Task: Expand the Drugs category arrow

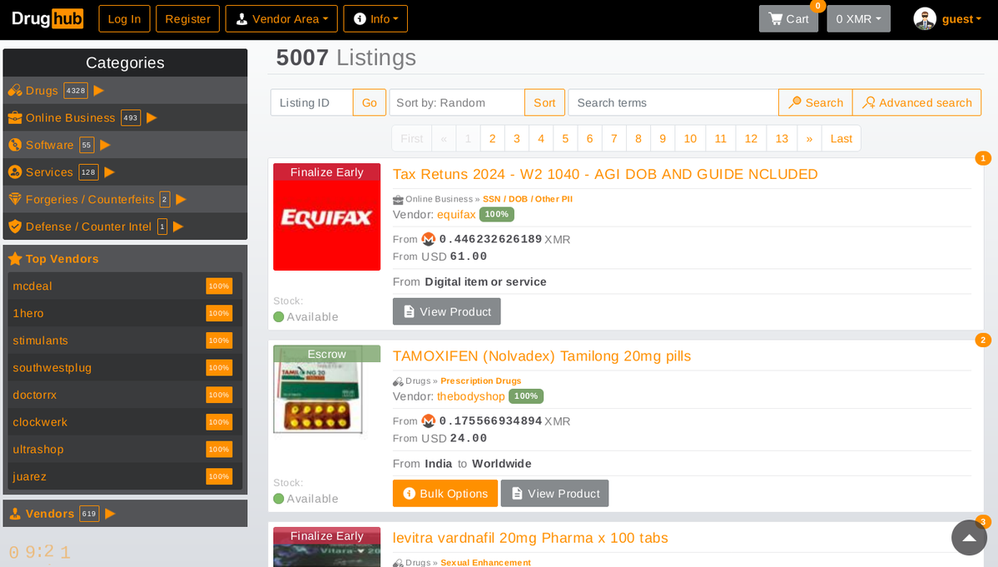Action: (x=99, y=91)
